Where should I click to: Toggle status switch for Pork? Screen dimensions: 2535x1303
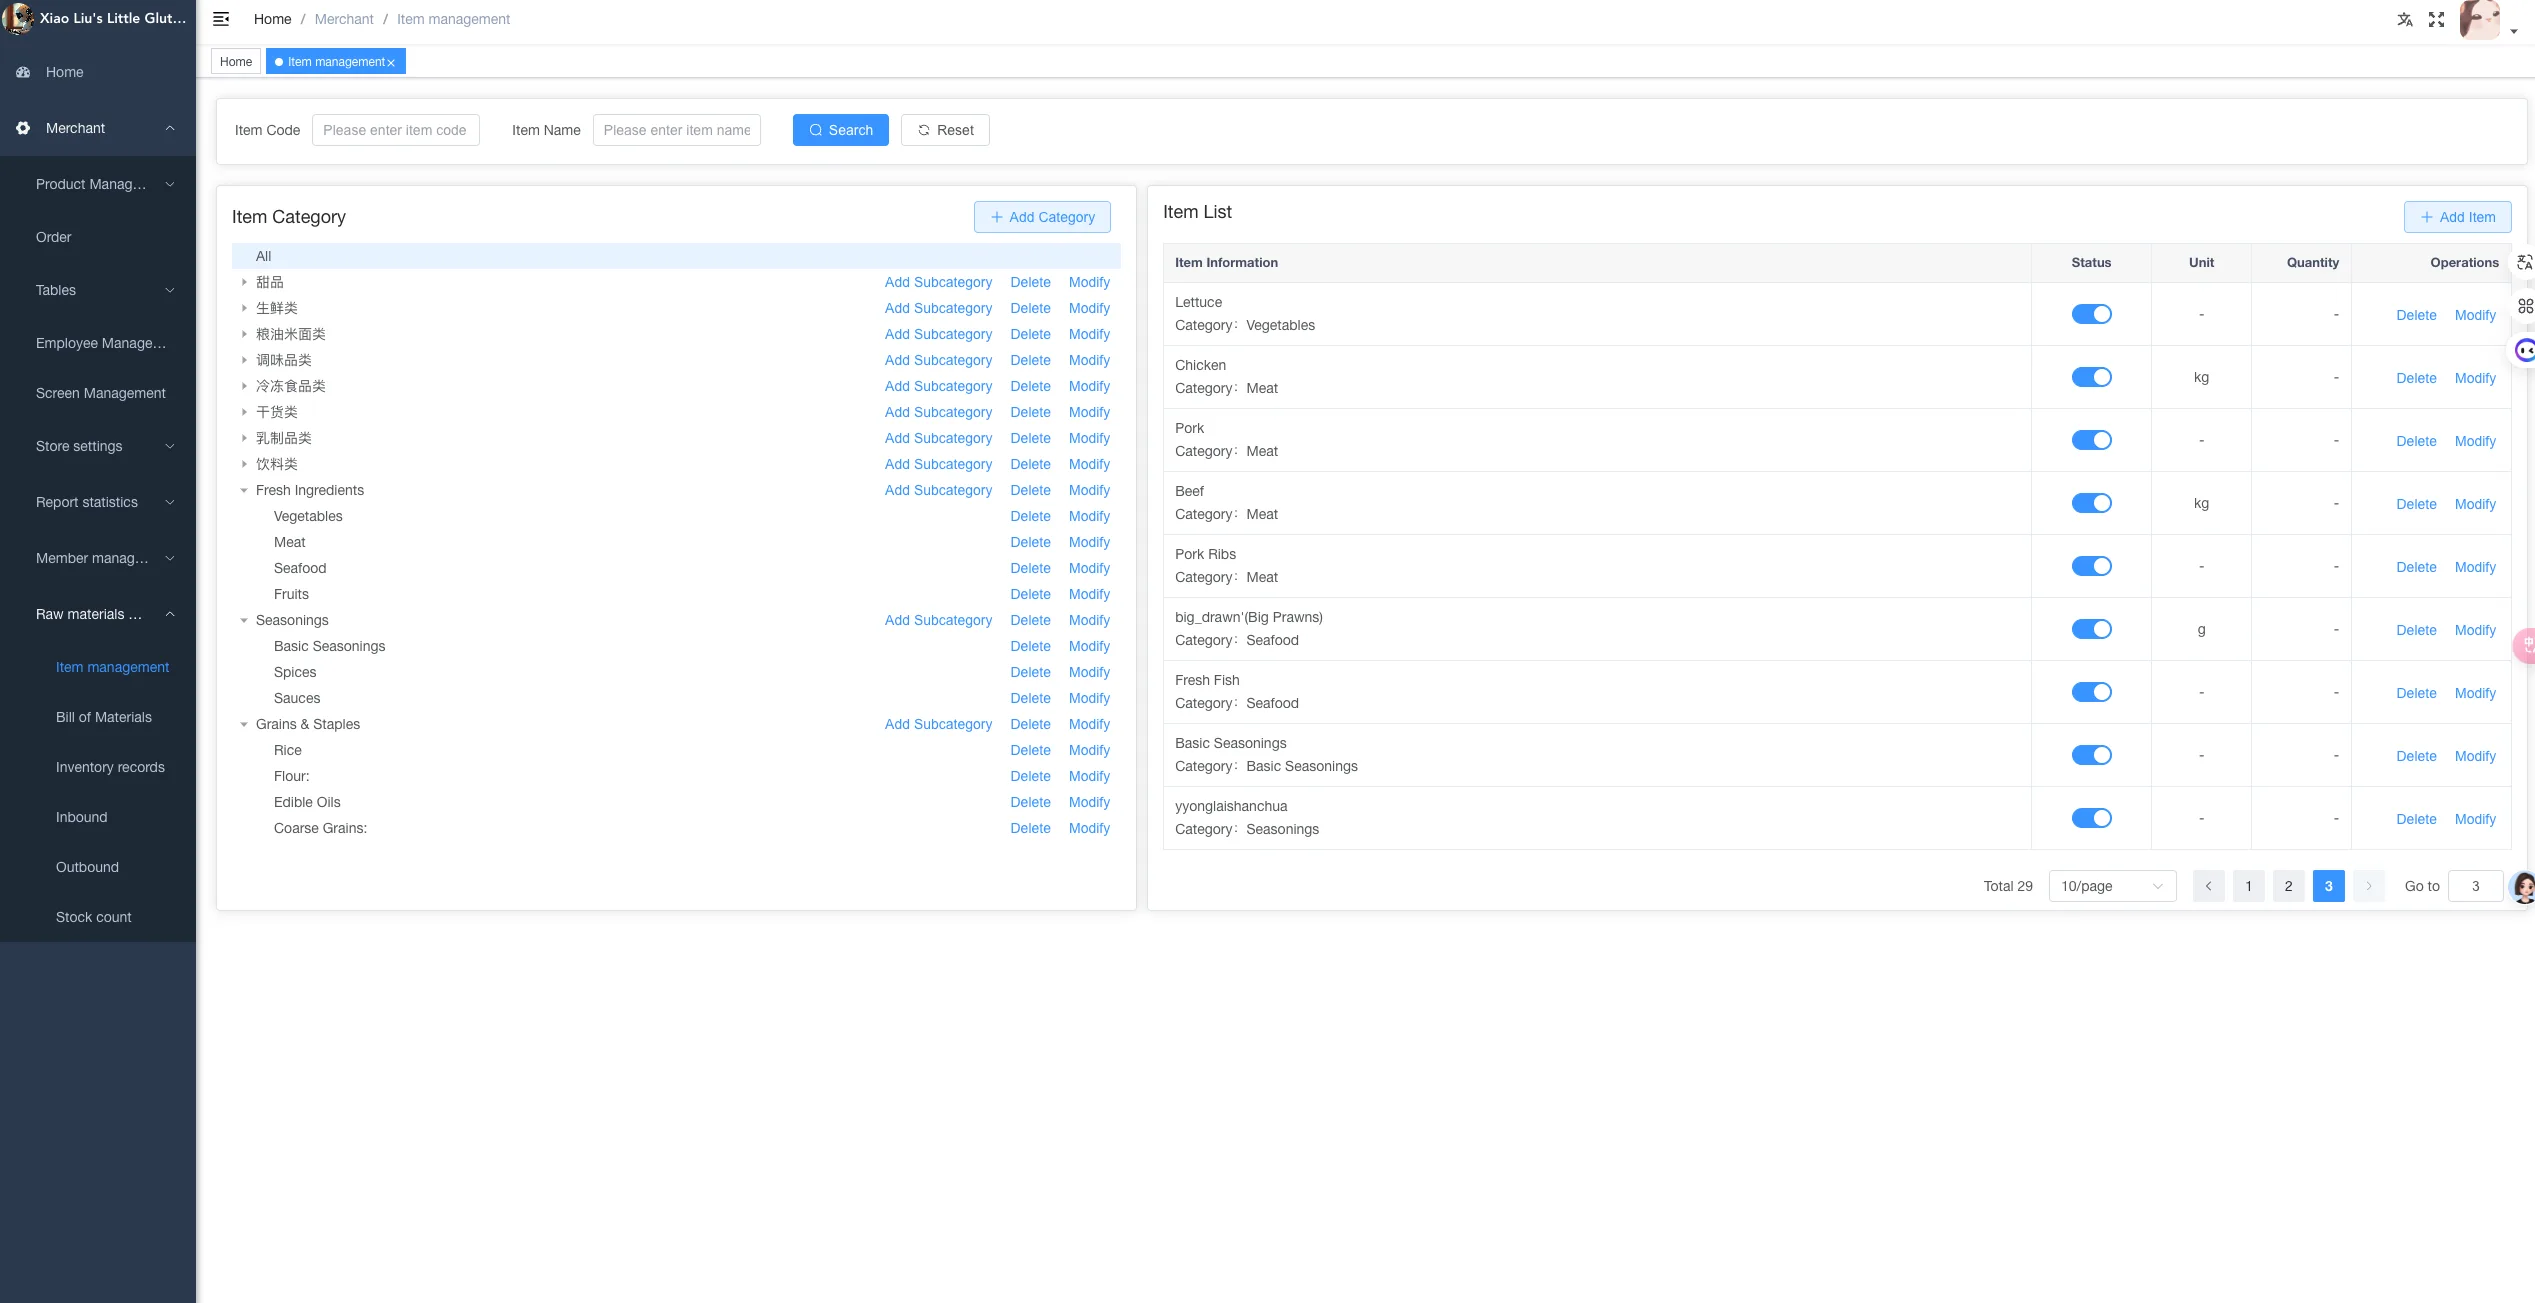[2091, 440]
